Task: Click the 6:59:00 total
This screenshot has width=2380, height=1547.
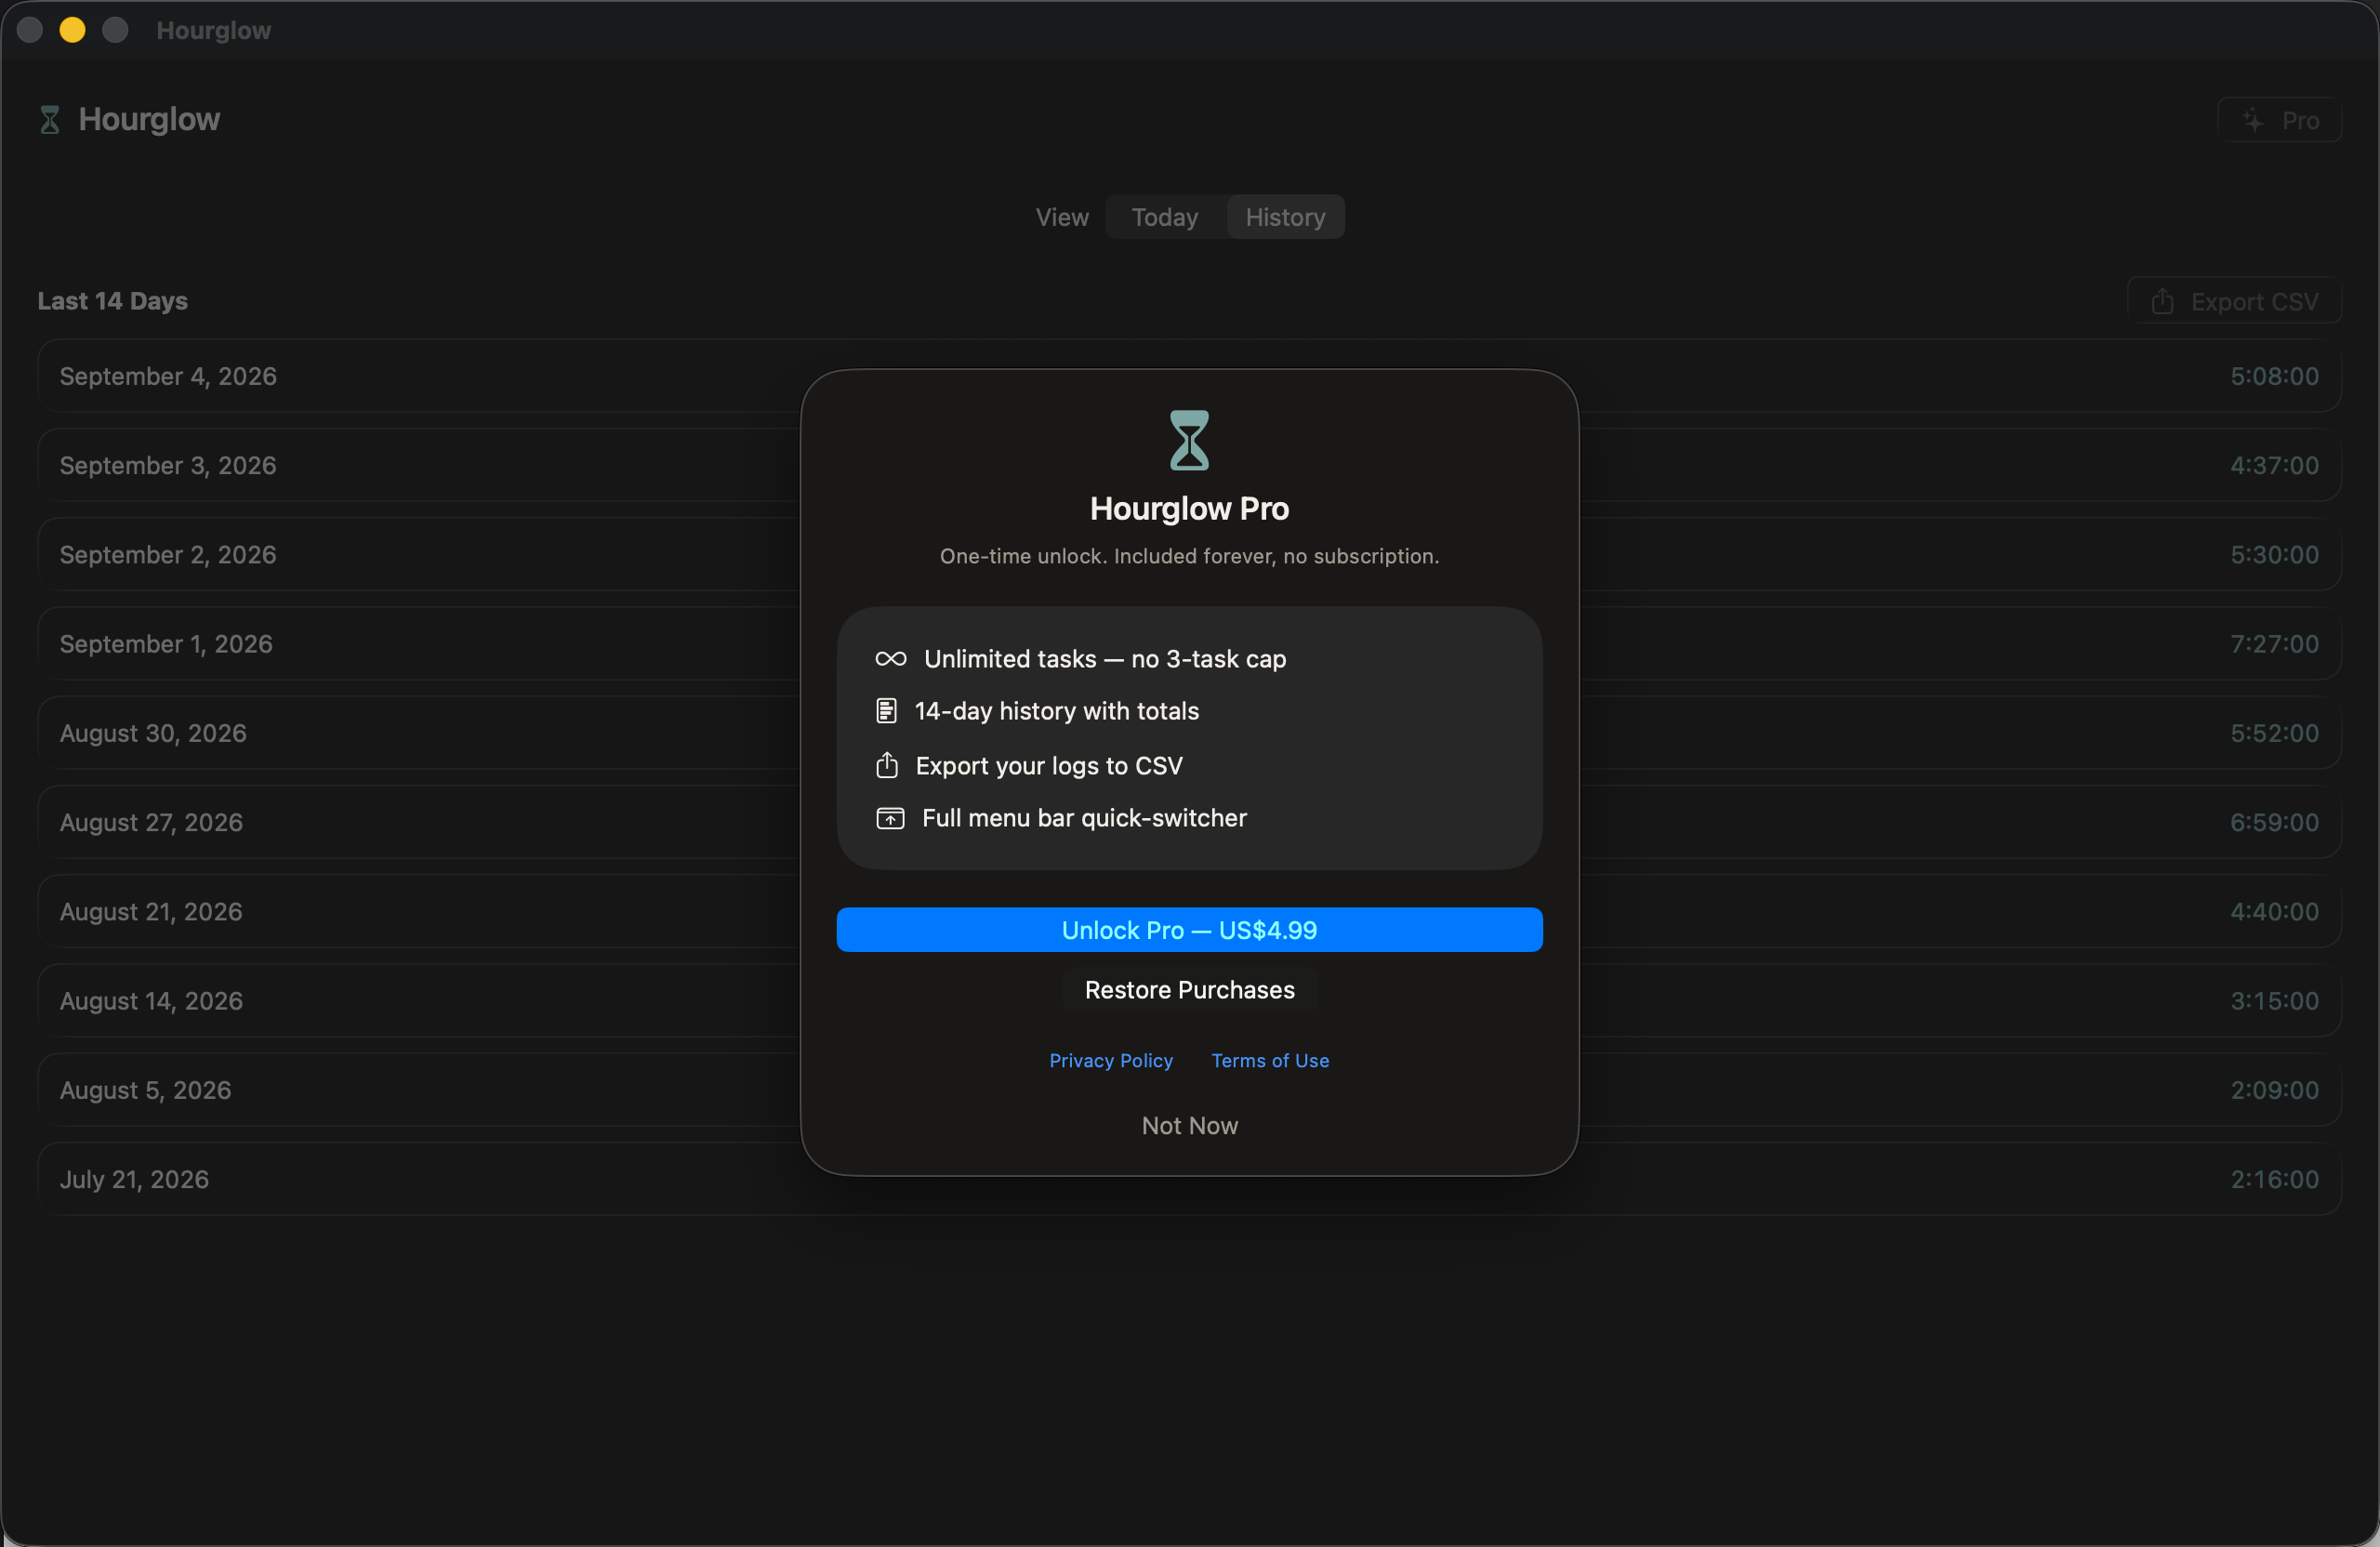Action: [2274, 823]
